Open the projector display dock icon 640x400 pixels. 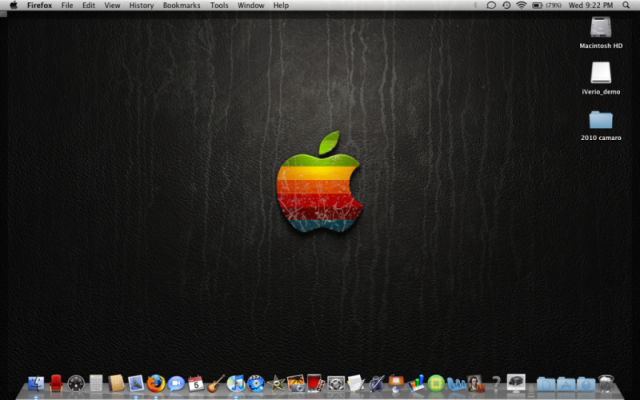(x=516, y=383)
